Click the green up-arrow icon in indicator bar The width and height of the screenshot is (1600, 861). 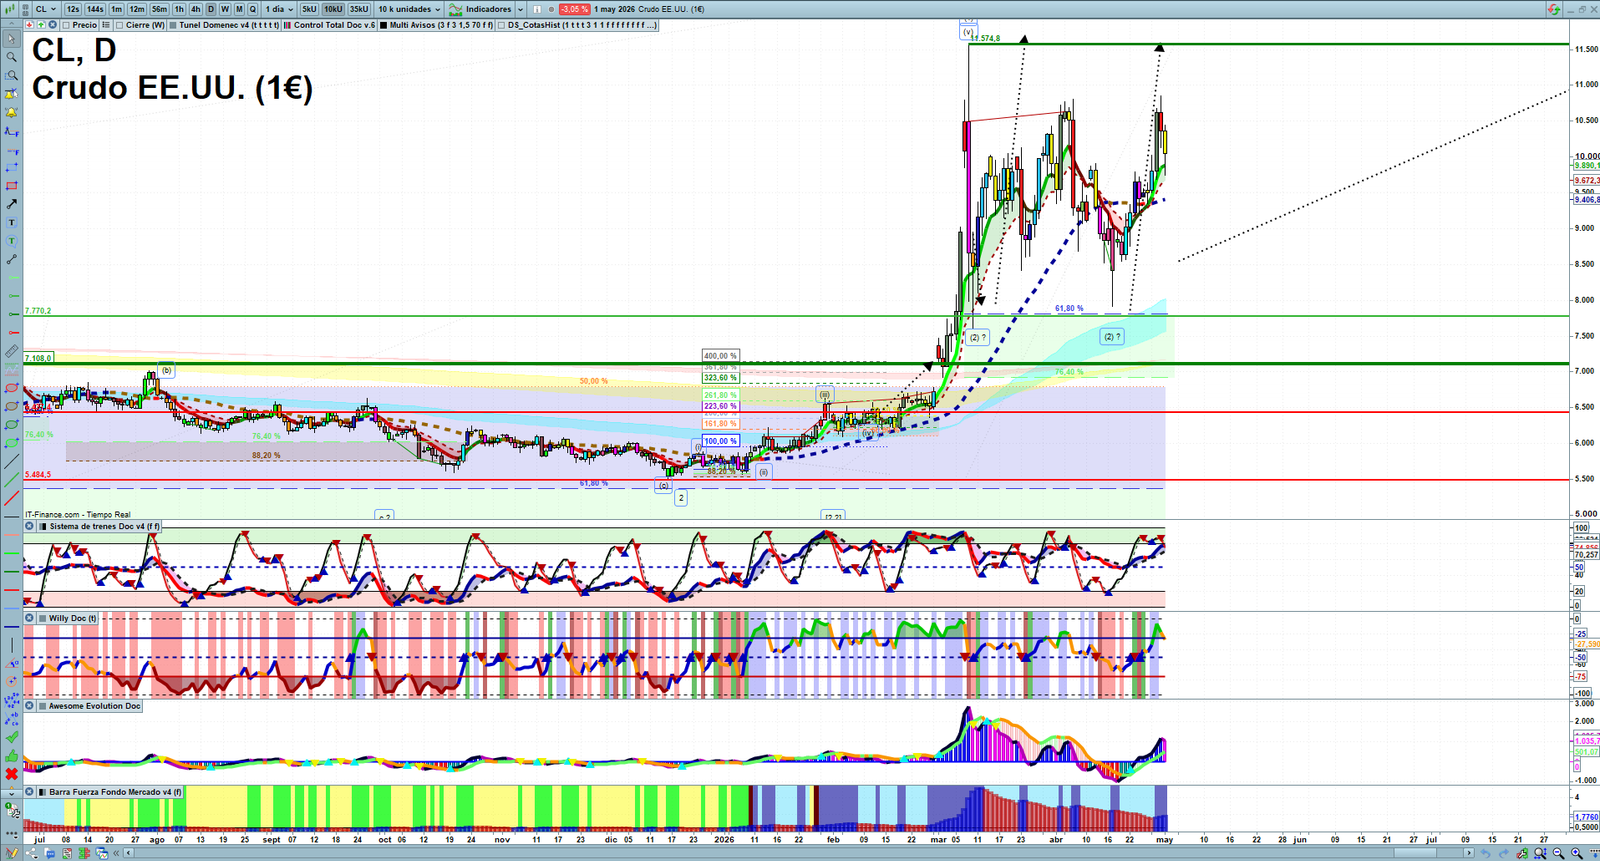(x=41, y=25)
